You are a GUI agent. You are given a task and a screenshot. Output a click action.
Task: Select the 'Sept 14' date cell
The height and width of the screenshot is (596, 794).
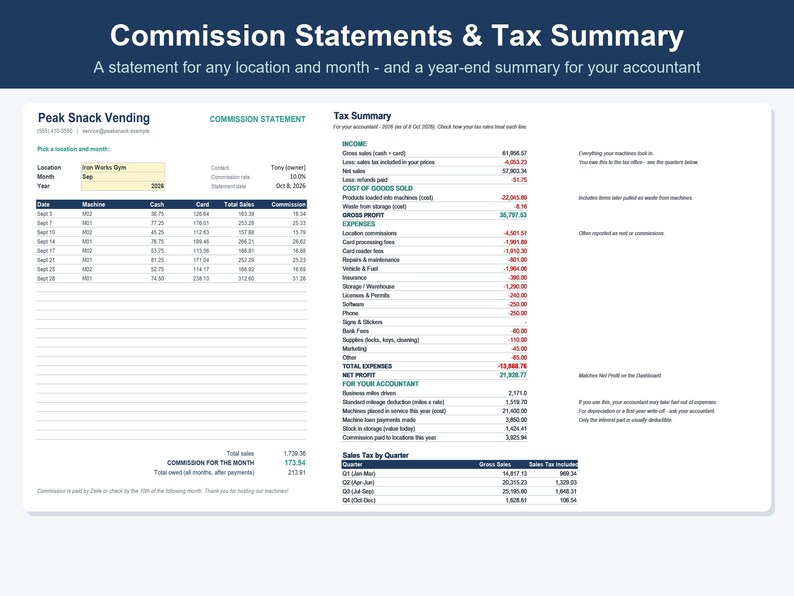[46, 242]
